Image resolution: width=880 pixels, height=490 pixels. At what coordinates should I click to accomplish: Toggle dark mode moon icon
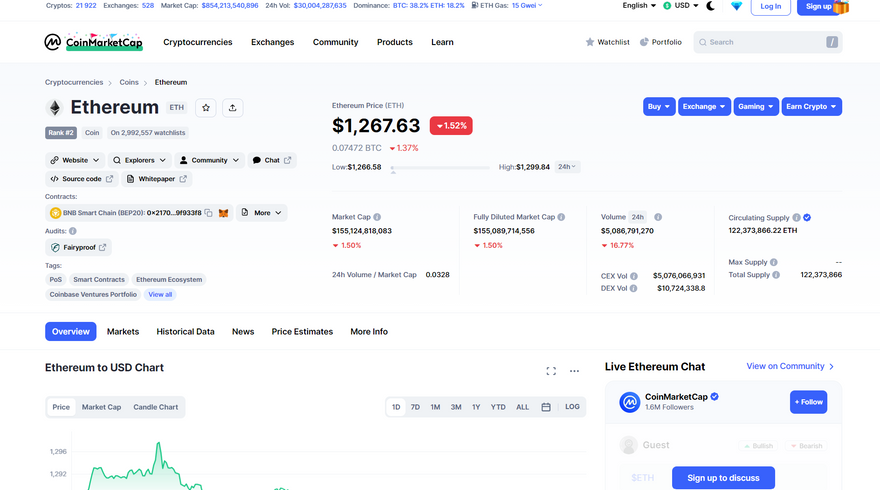(x=711, y=6)
